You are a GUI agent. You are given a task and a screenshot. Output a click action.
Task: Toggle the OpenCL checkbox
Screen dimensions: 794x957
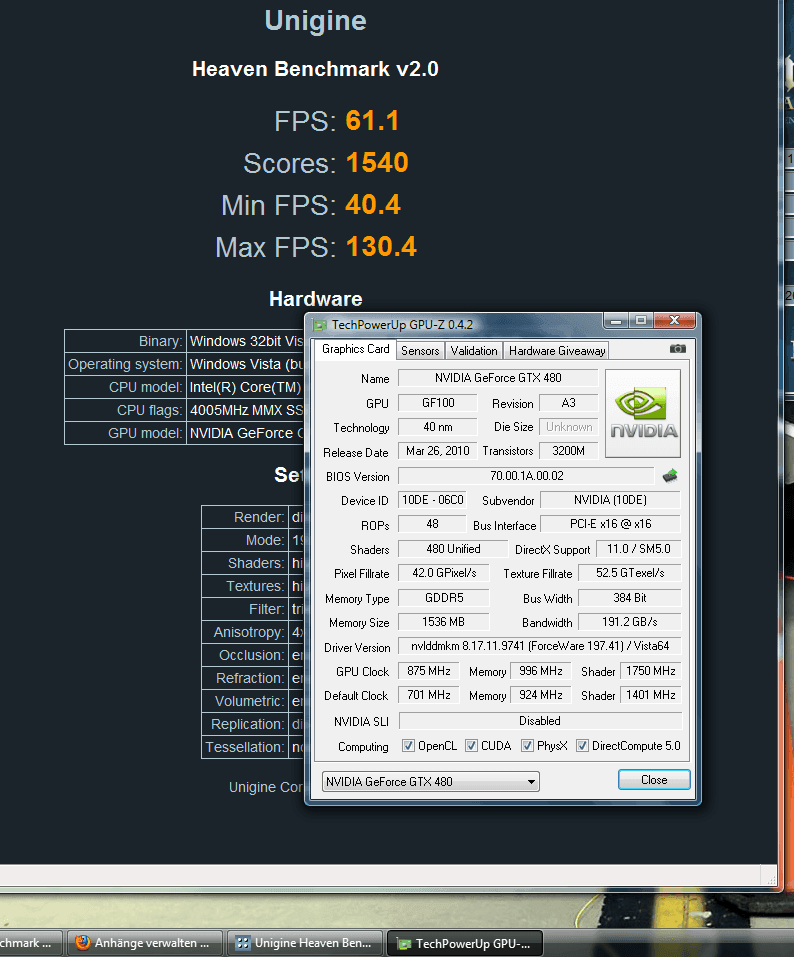coord(408,746)
